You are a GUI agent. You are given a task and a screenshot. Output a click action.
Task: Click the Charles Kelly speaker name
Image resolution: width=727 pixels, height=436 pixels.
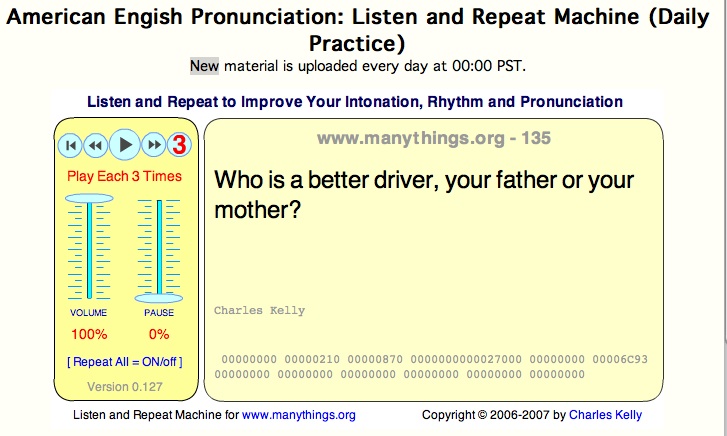259,310
